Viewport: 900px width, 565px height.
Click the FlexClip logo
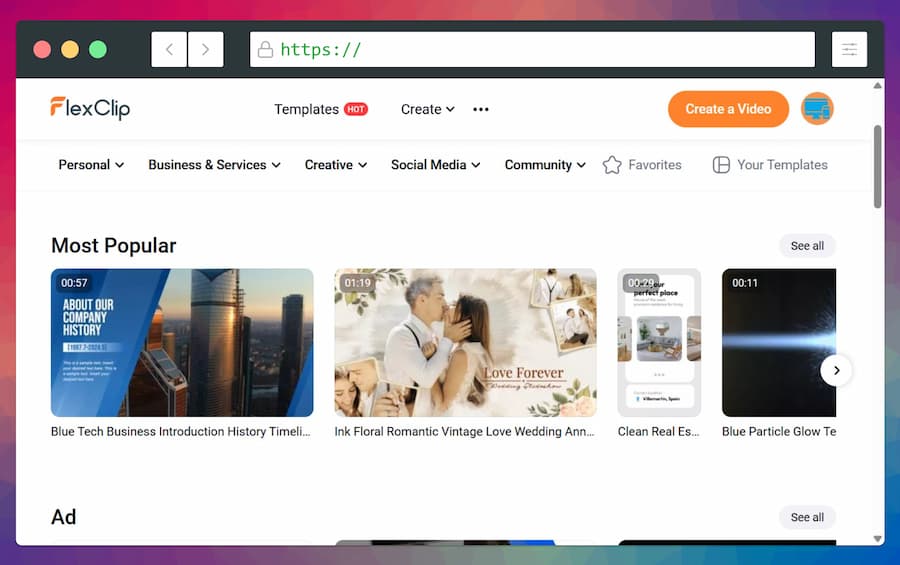90,108
